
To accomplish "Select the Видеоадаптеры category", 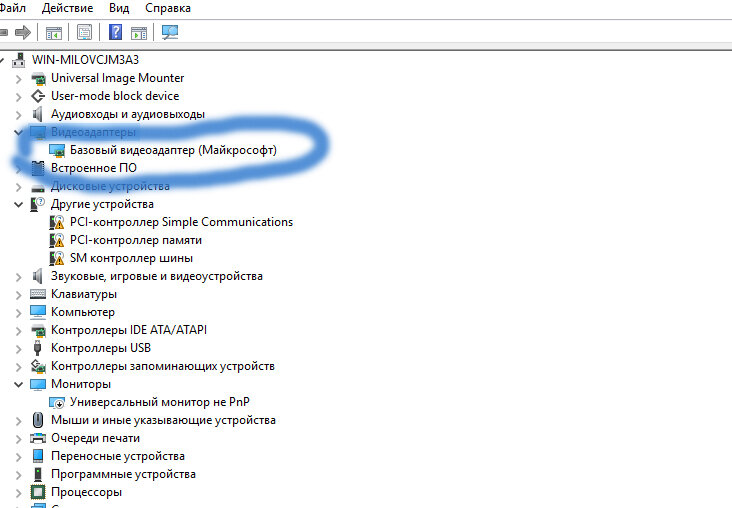I will (x=93, y=132).
